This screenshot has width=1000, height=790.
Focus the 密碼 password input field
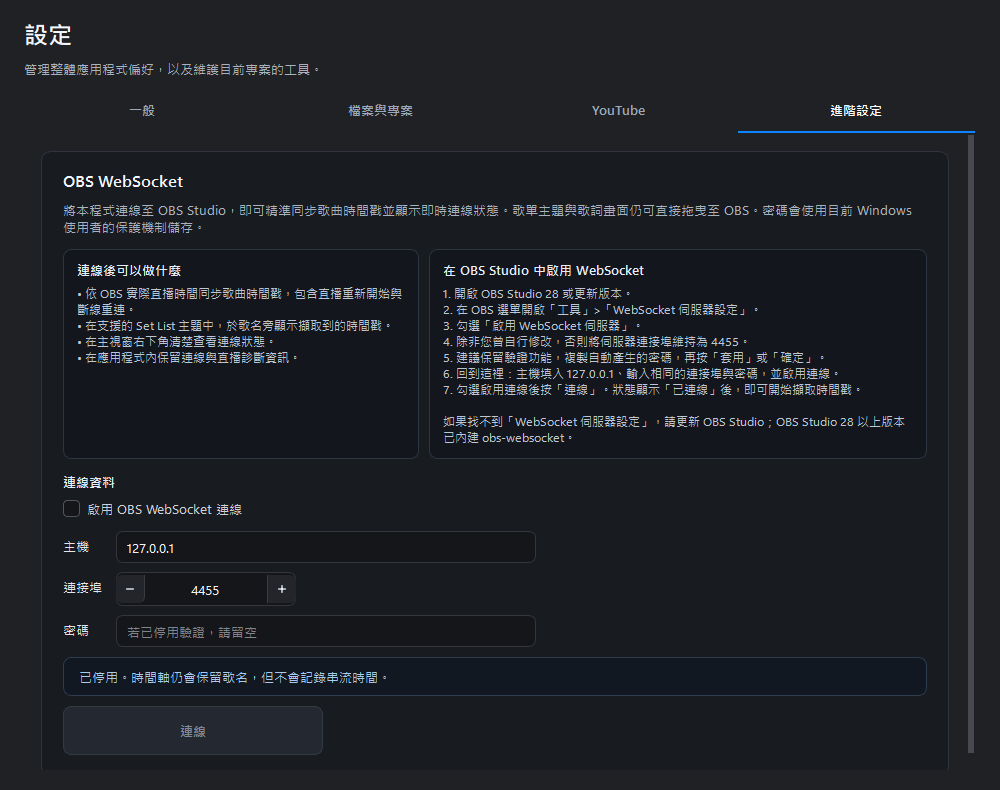[x=325, y=631]
